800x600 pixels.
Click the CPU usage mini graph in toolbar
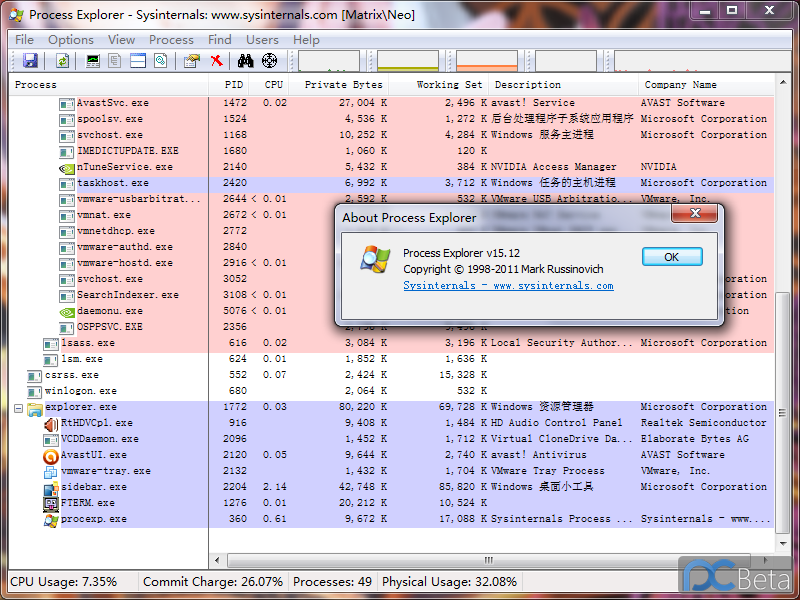(x=329, y=61)
